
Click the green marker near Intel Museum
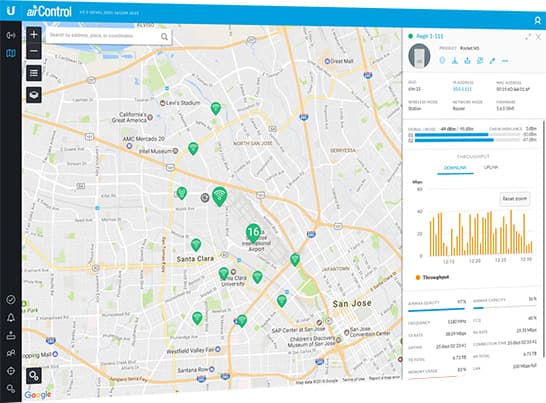click(193, 148)
